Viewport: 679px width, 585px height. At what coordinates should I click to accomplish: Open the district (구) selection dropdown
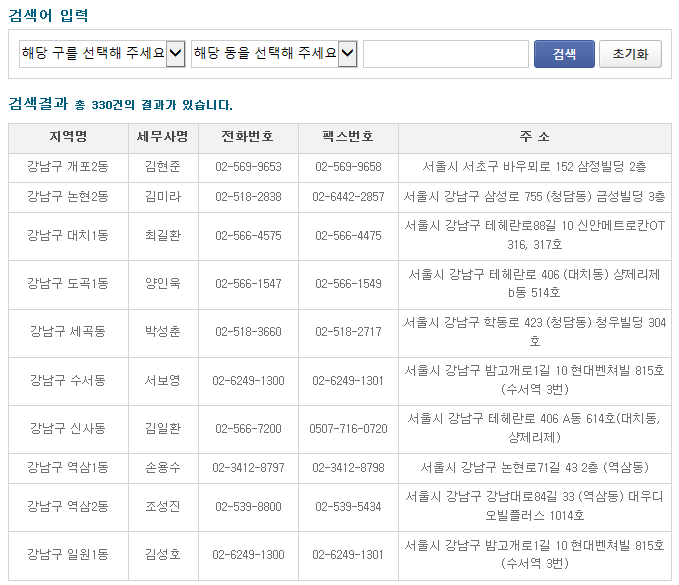(x=102, y=54)
